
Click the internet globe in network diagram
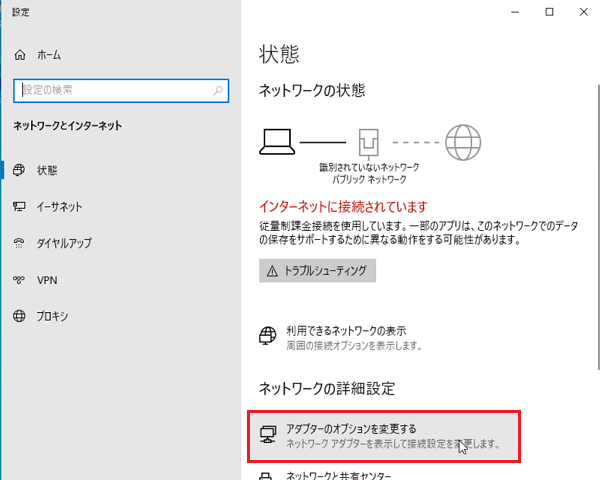[462, 141]
